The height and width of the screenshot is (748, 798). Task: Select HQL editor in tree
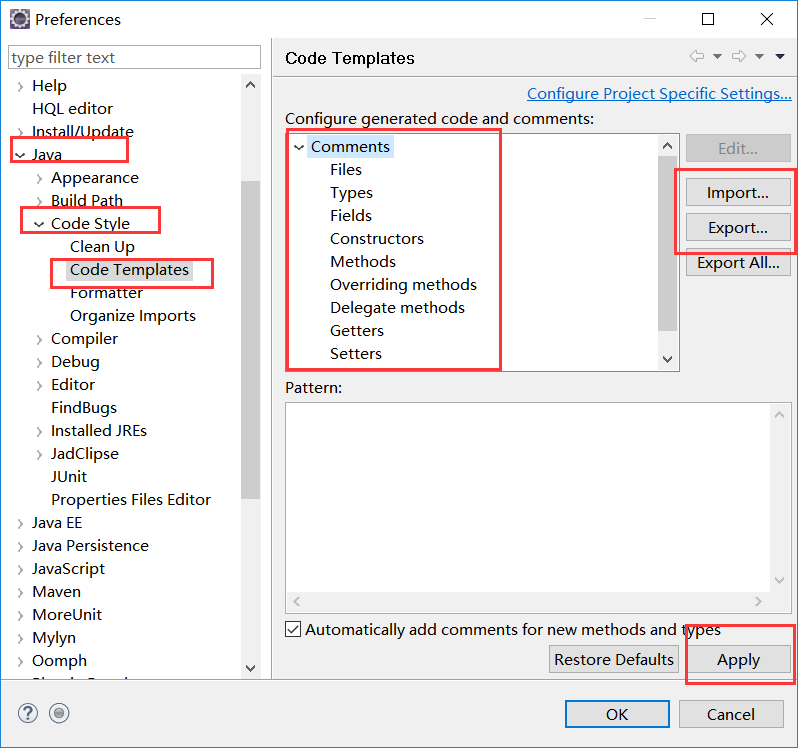click(x=72, y=109)
